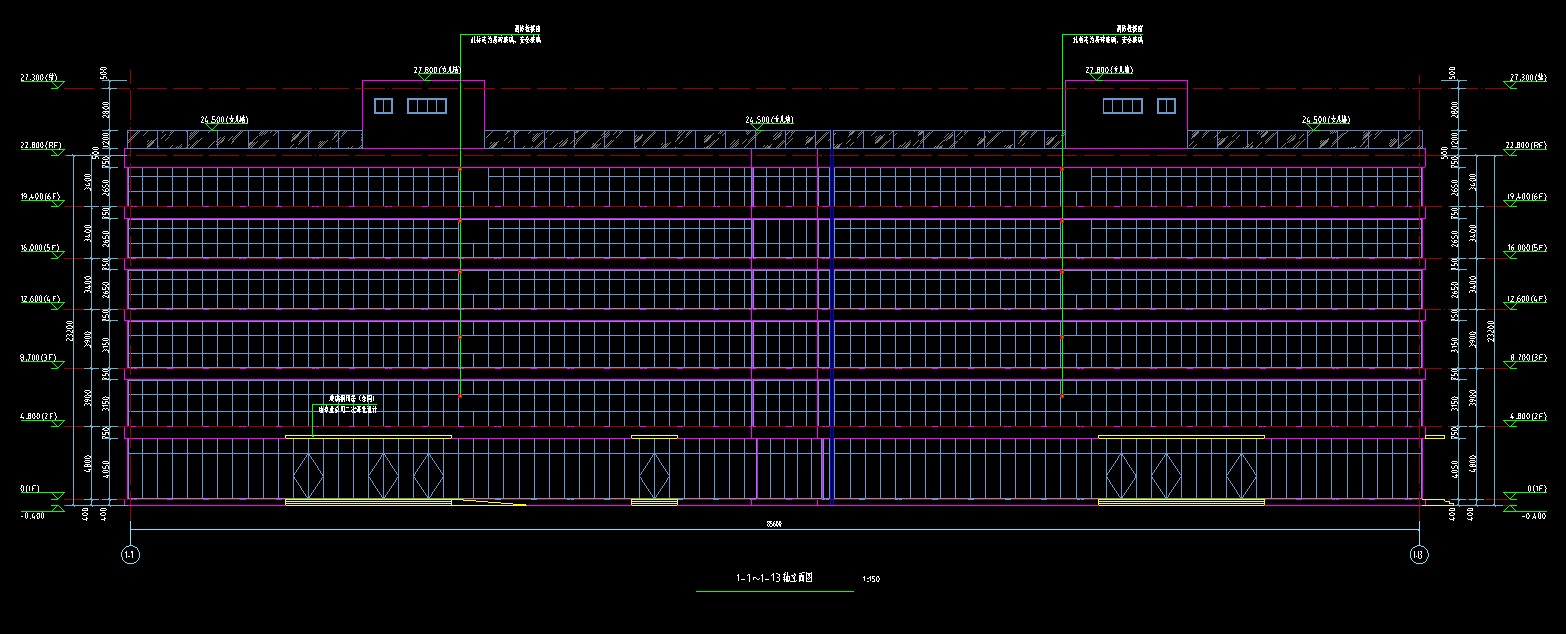Click the right 12.600(4F) elevation label
The height and width of the screenshot is (634, 1566).
(x=1525, y=299)
